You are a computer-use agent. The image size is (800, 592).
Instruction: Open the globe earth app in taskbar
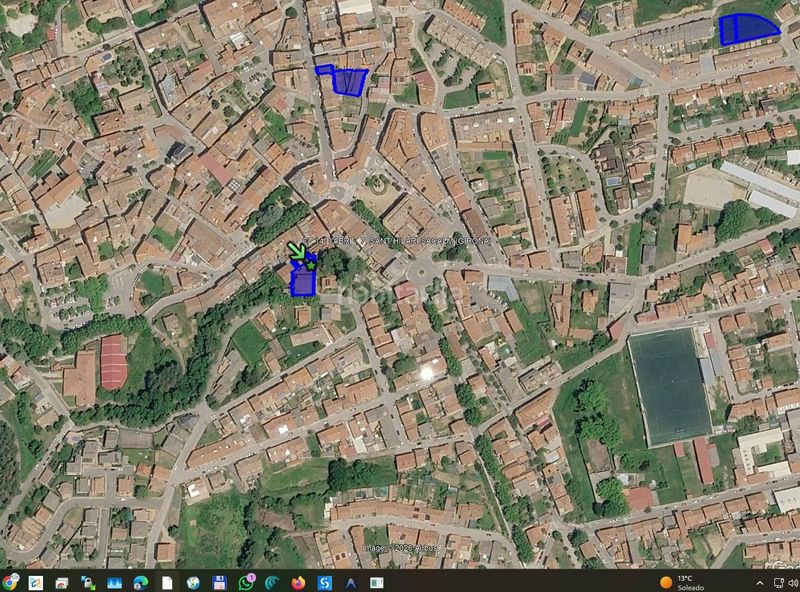[x=193, y=582]
